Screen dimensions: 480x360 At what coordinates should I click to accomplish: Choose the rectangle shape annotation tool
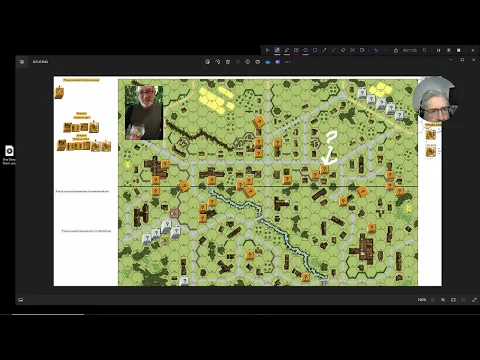tap(315, 50)
